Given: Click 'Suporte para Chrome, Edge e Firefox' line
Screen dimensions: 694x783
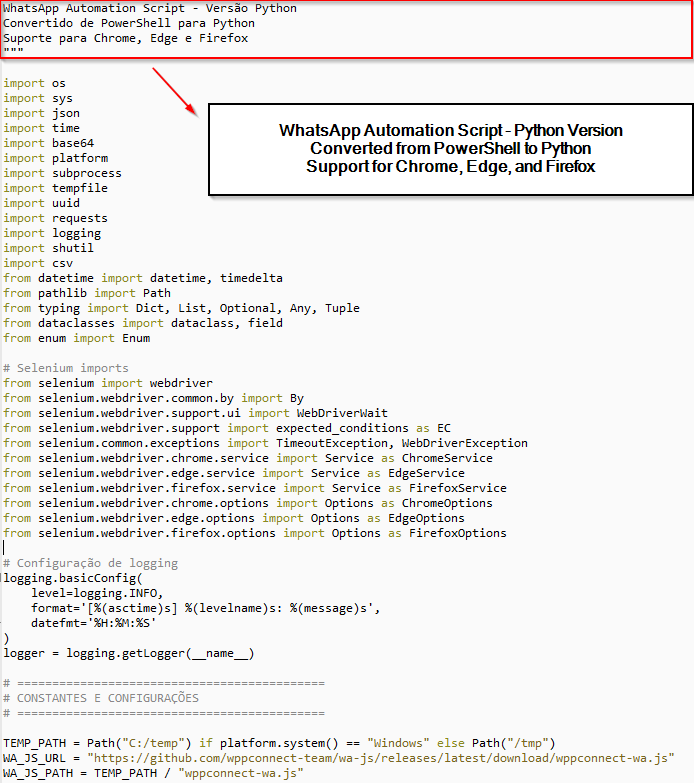Looking at the screenshot, I should coord(125,38).
